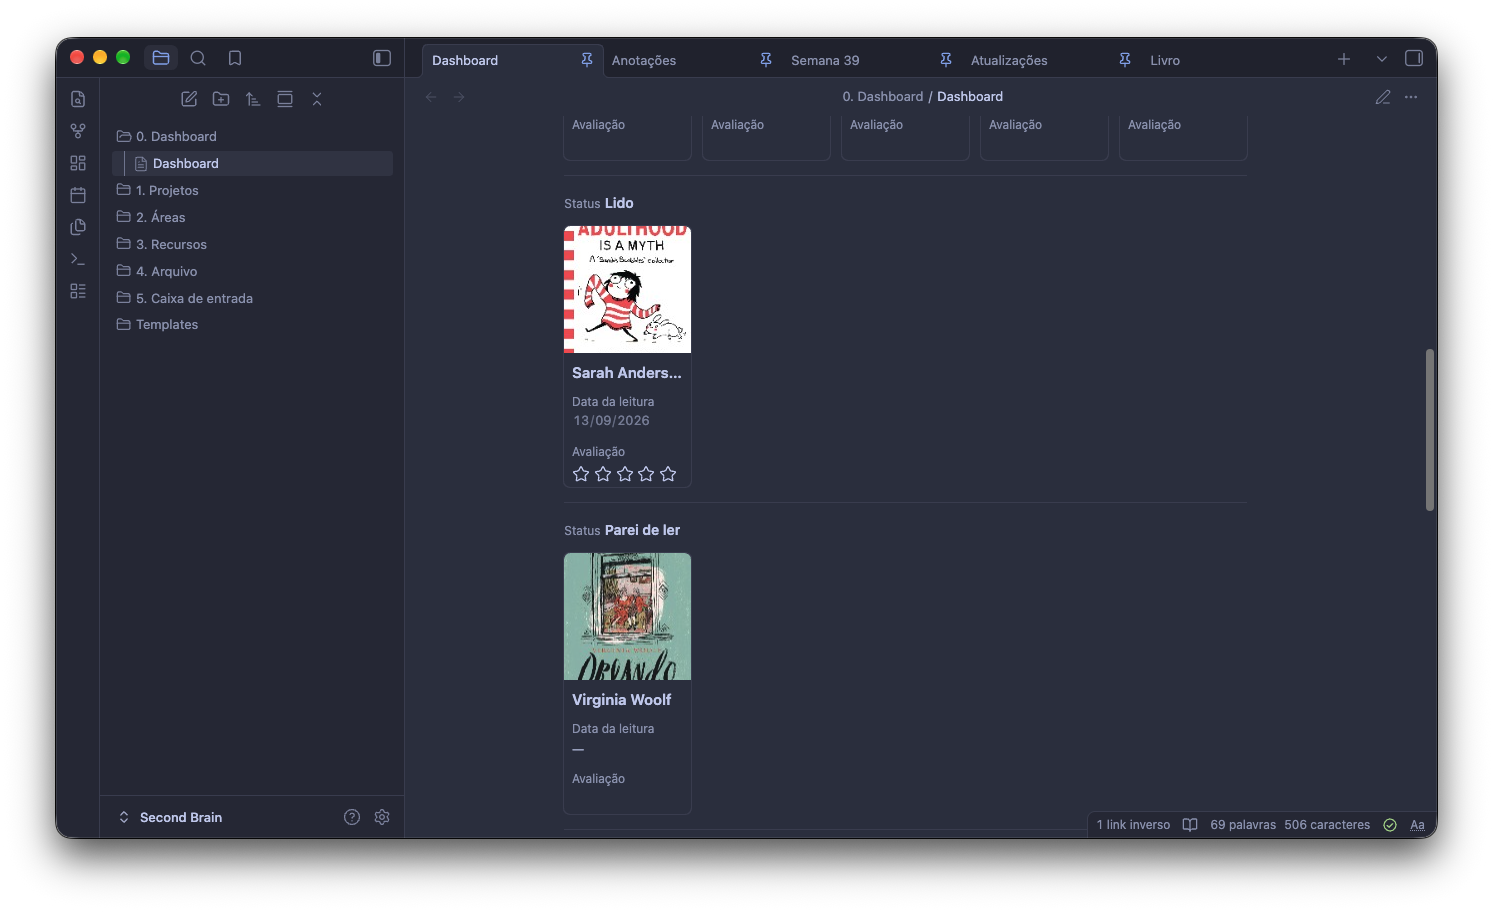1493x912 pixels.
Task: Create a new note in the file explorer
Action: click(189, 99)
